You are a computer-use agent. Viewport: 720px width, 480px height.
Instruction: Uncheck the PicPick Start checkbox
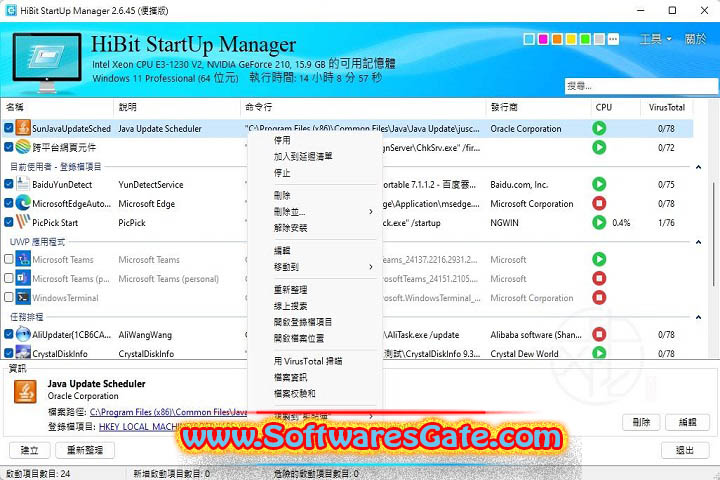[8, 222]
